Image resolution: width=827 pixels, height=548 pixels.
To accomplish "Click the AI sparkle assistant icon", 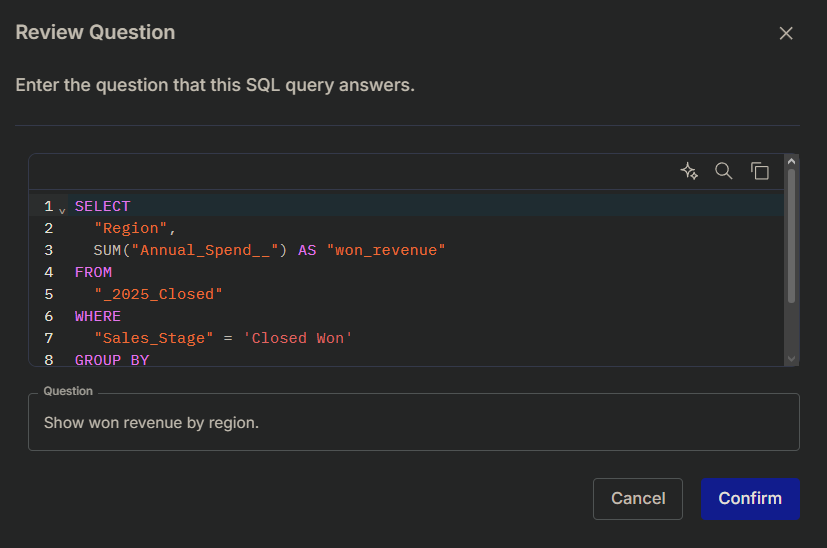I will [x=689, y=171].
